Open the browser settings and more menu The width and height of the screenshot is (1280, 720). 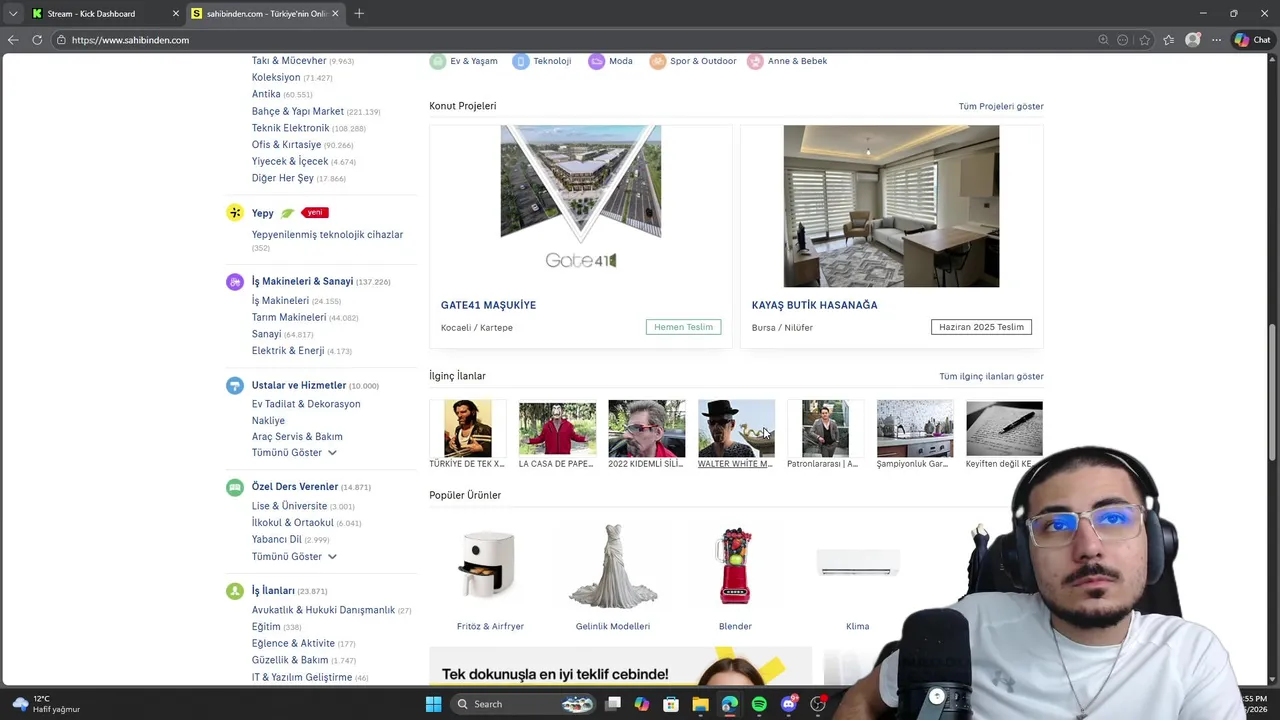(x=1216, y=40)
